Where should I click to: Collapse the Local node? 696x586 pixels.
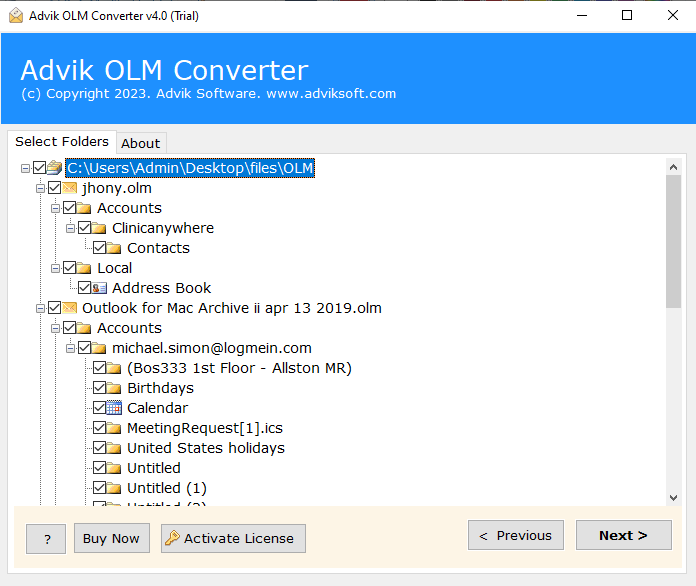[55, 268]
